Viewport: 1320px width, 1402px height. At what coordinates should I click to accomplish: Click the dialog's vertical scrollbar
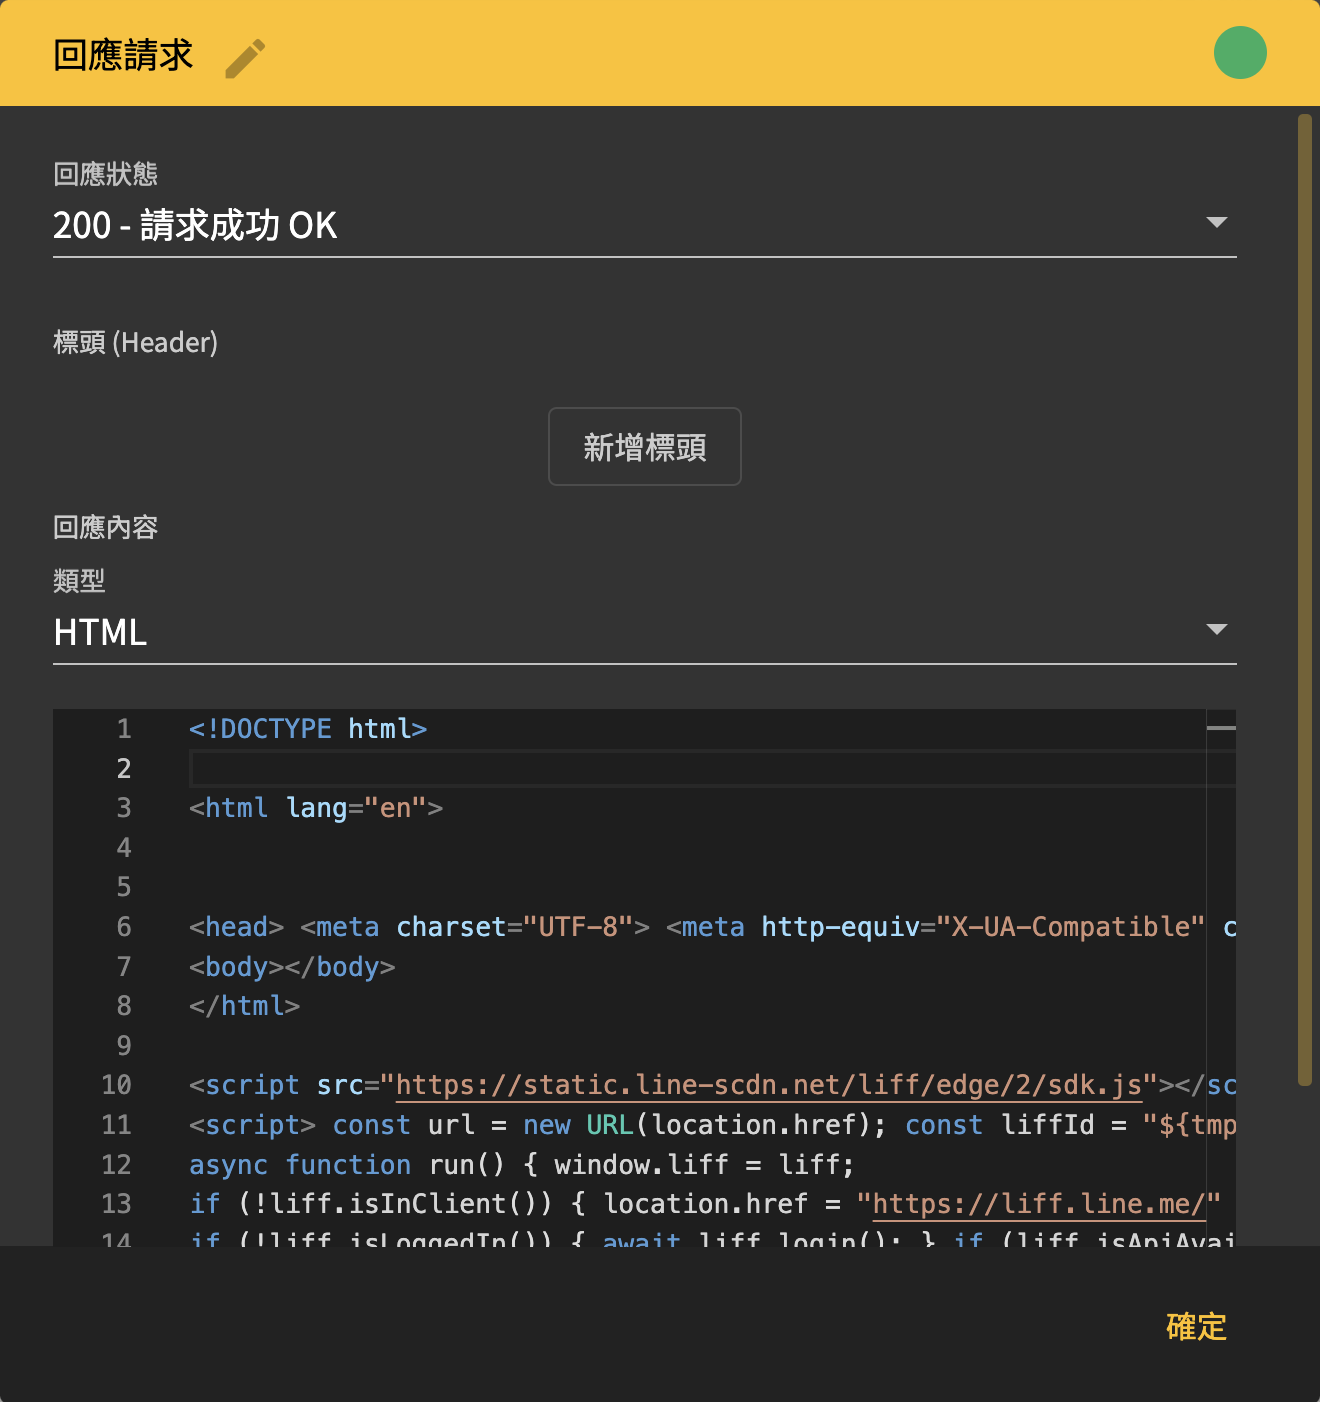pos(1304,600)
